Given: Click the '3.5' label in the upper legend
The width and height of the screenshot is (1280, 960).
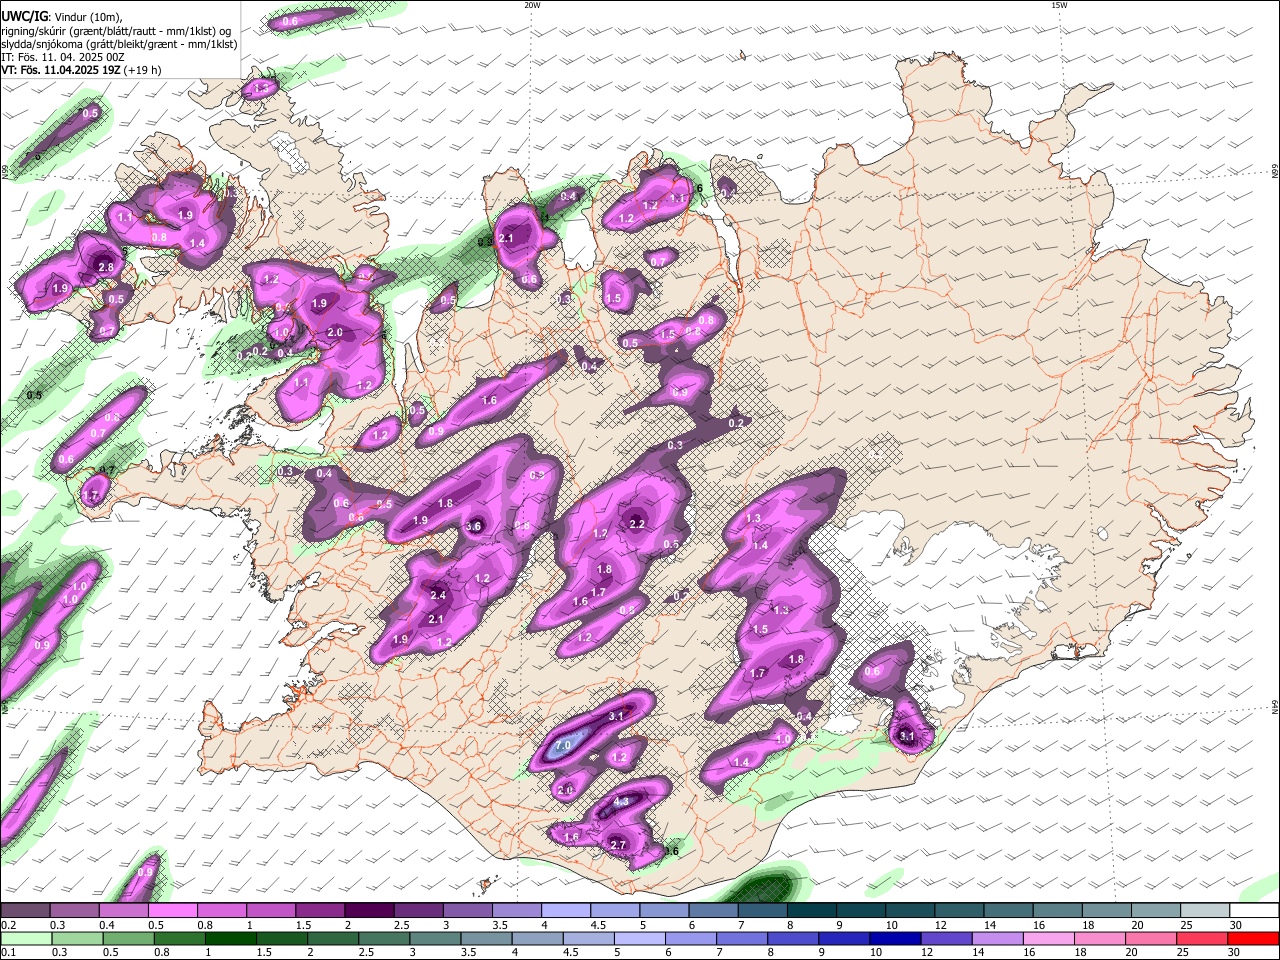Looking at the screenshot, I should 500,925.
